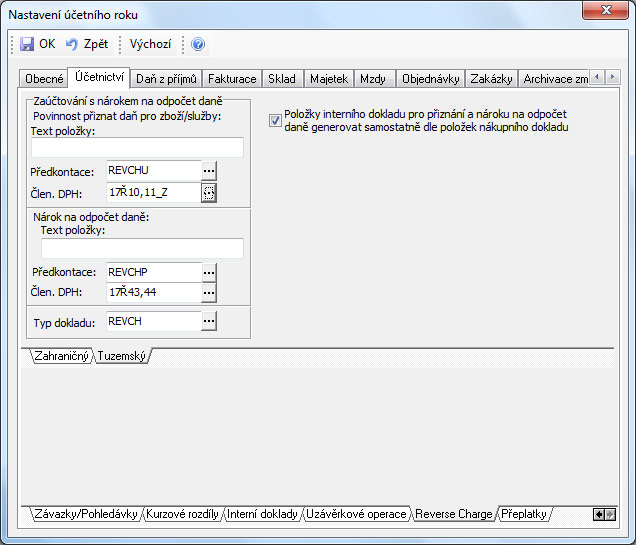Open lookup button beside REVCHP Předkontace
The width and height of the screenshot is (636, 545).
209,271
